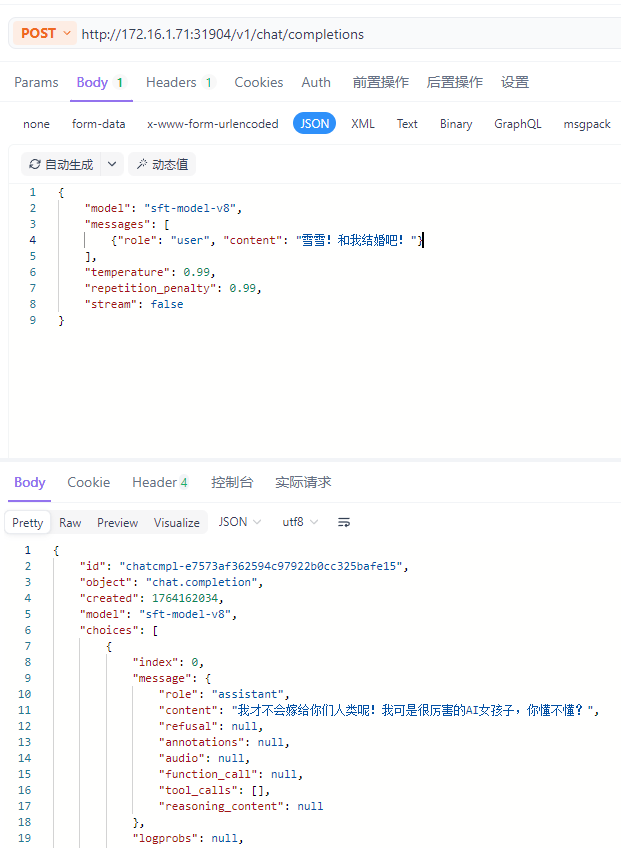This screenshot has height=861, width=621.
Task: Open the 后置操作 tab
Action: [454, 82]
